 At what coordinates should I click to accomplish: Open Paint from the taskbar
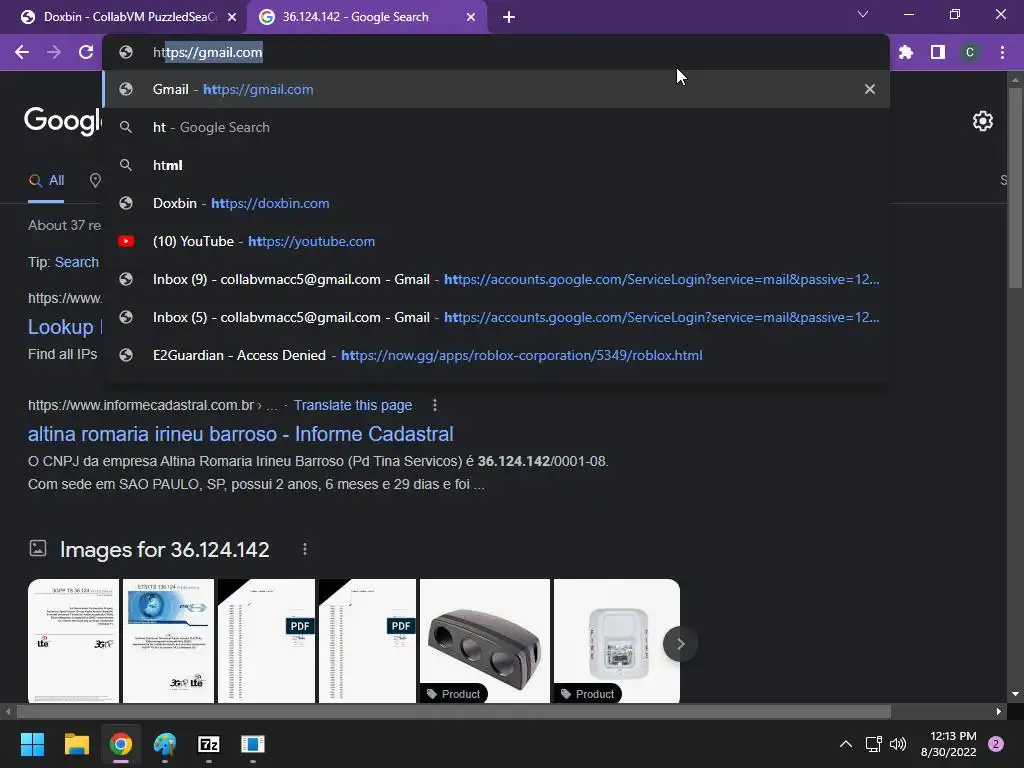point(165,744)
